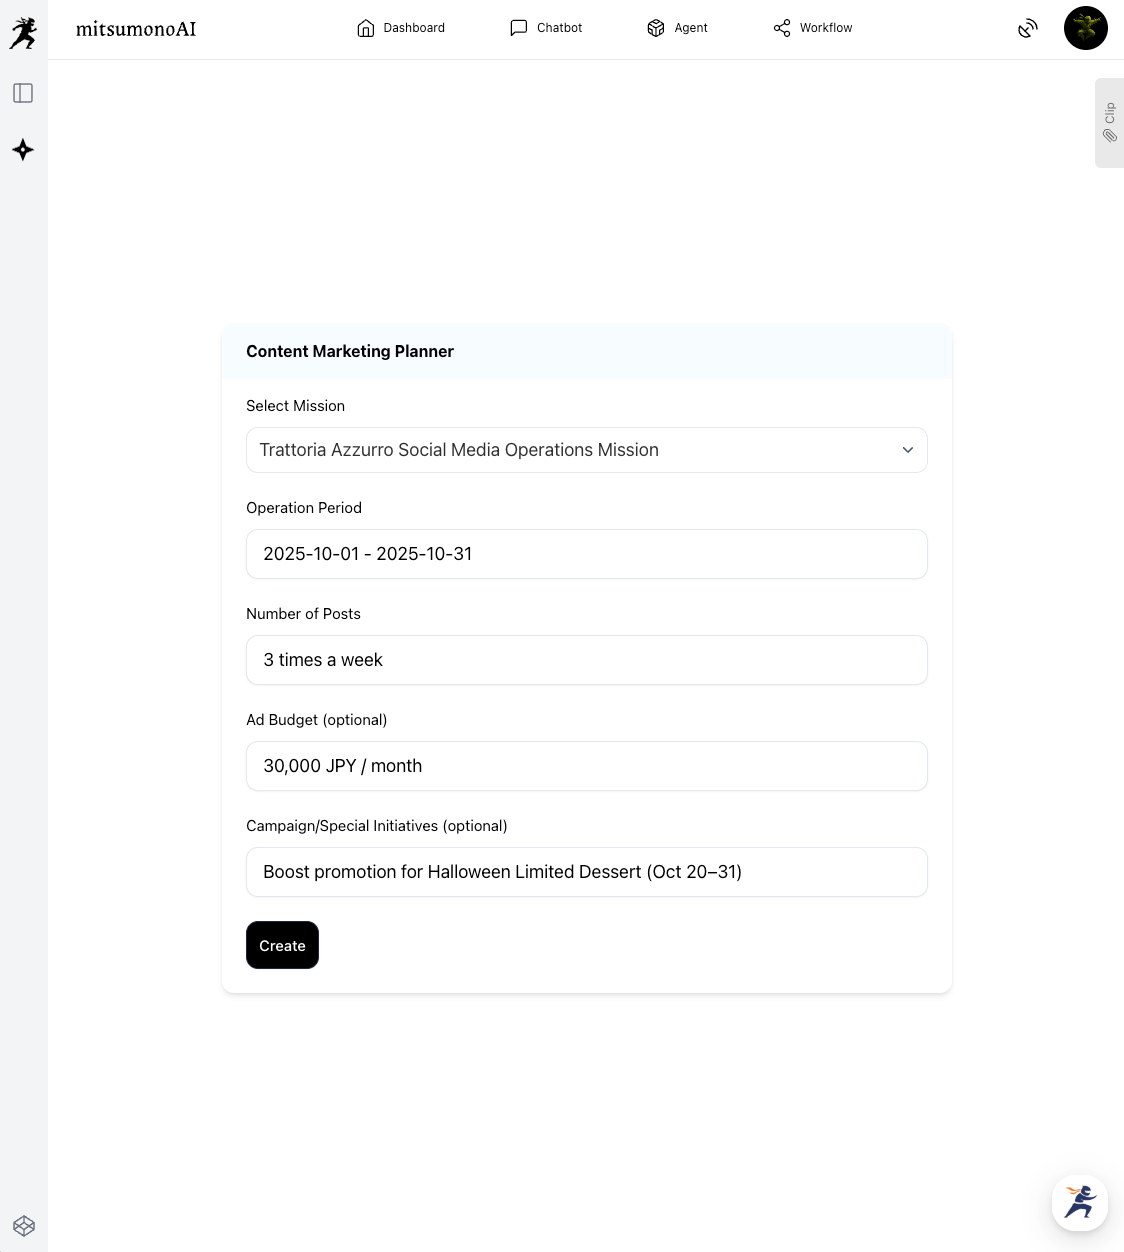Click the satellite broadcast icon in header
This screenshot has height=1252, width=1124.
pos(1028,28)
